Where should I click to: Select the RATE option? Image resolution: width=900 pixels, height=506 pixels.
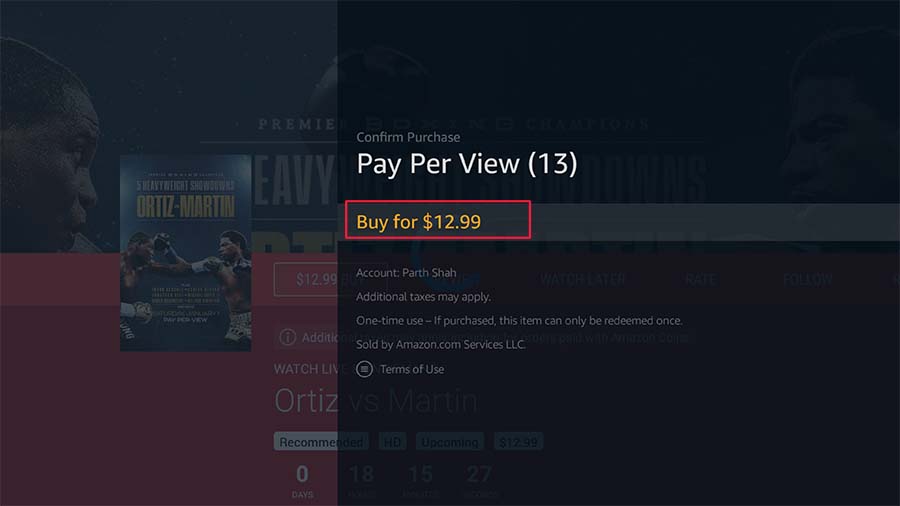(x=700, y=279)
